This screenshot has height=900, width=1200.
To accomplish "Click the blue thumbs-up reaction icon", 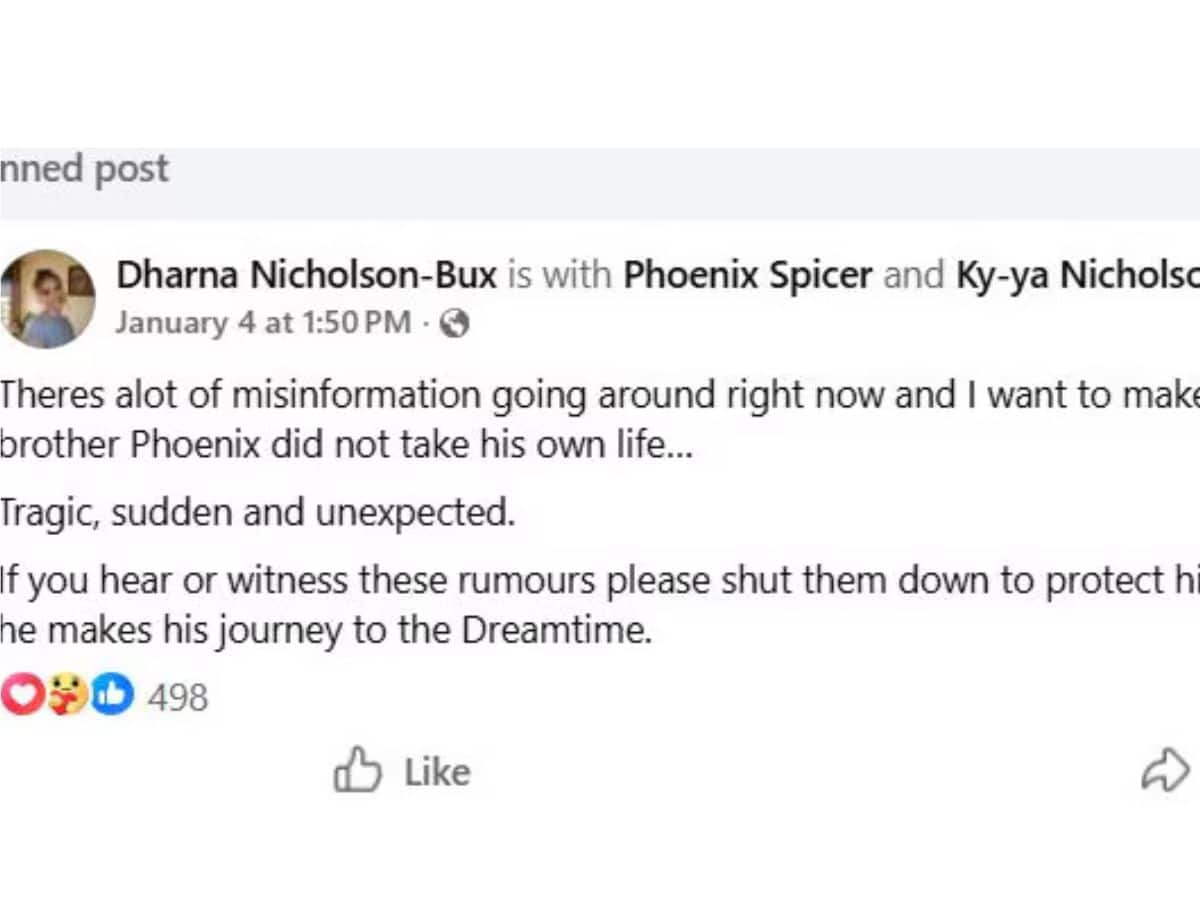I will [112, 696].
